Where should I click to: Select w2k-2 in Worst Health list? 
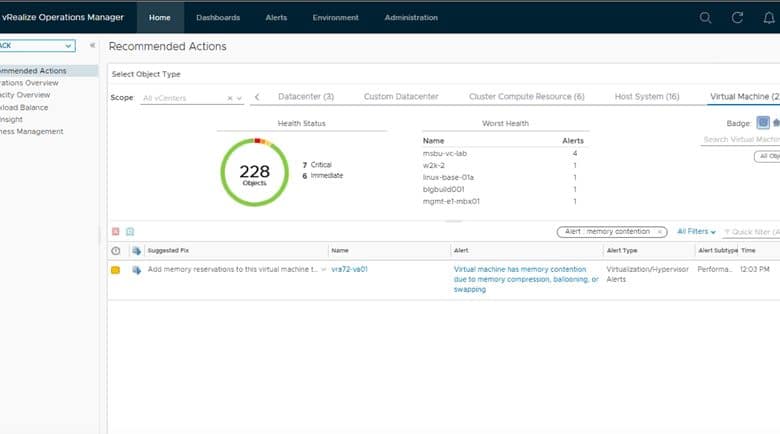pyautogui.click(x=434, y=165)
